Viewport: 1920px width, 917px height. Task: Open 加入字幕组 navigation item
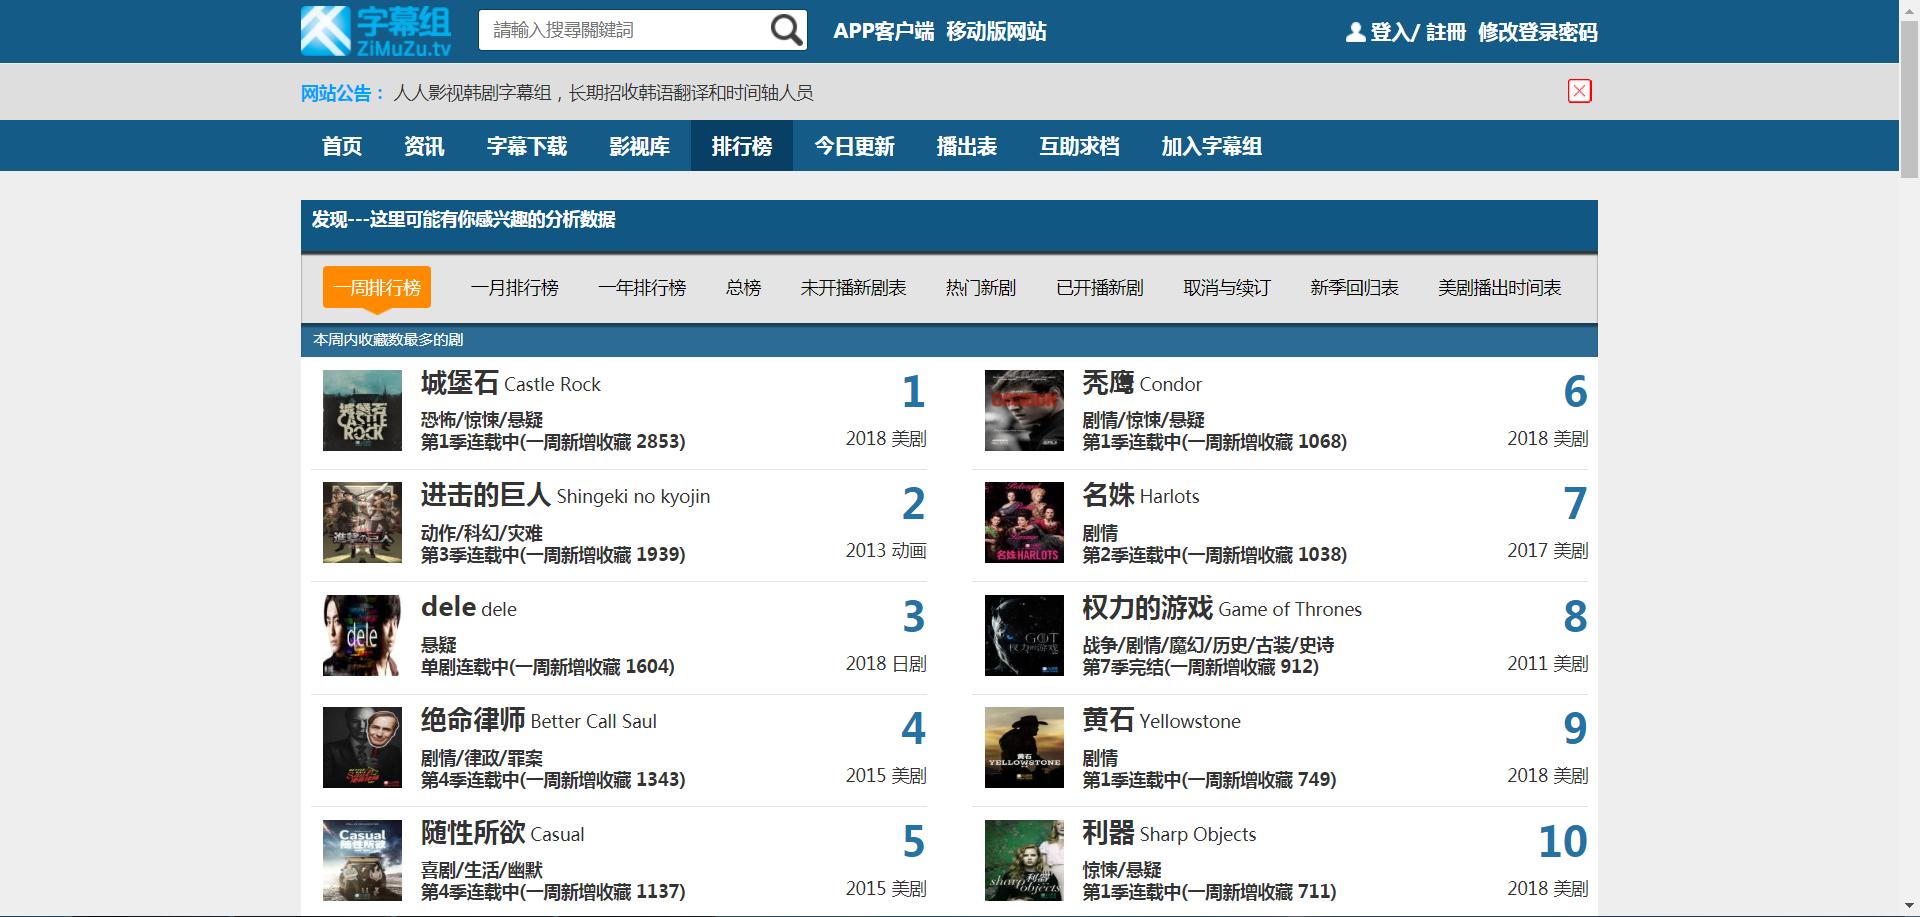(1211, 146)
